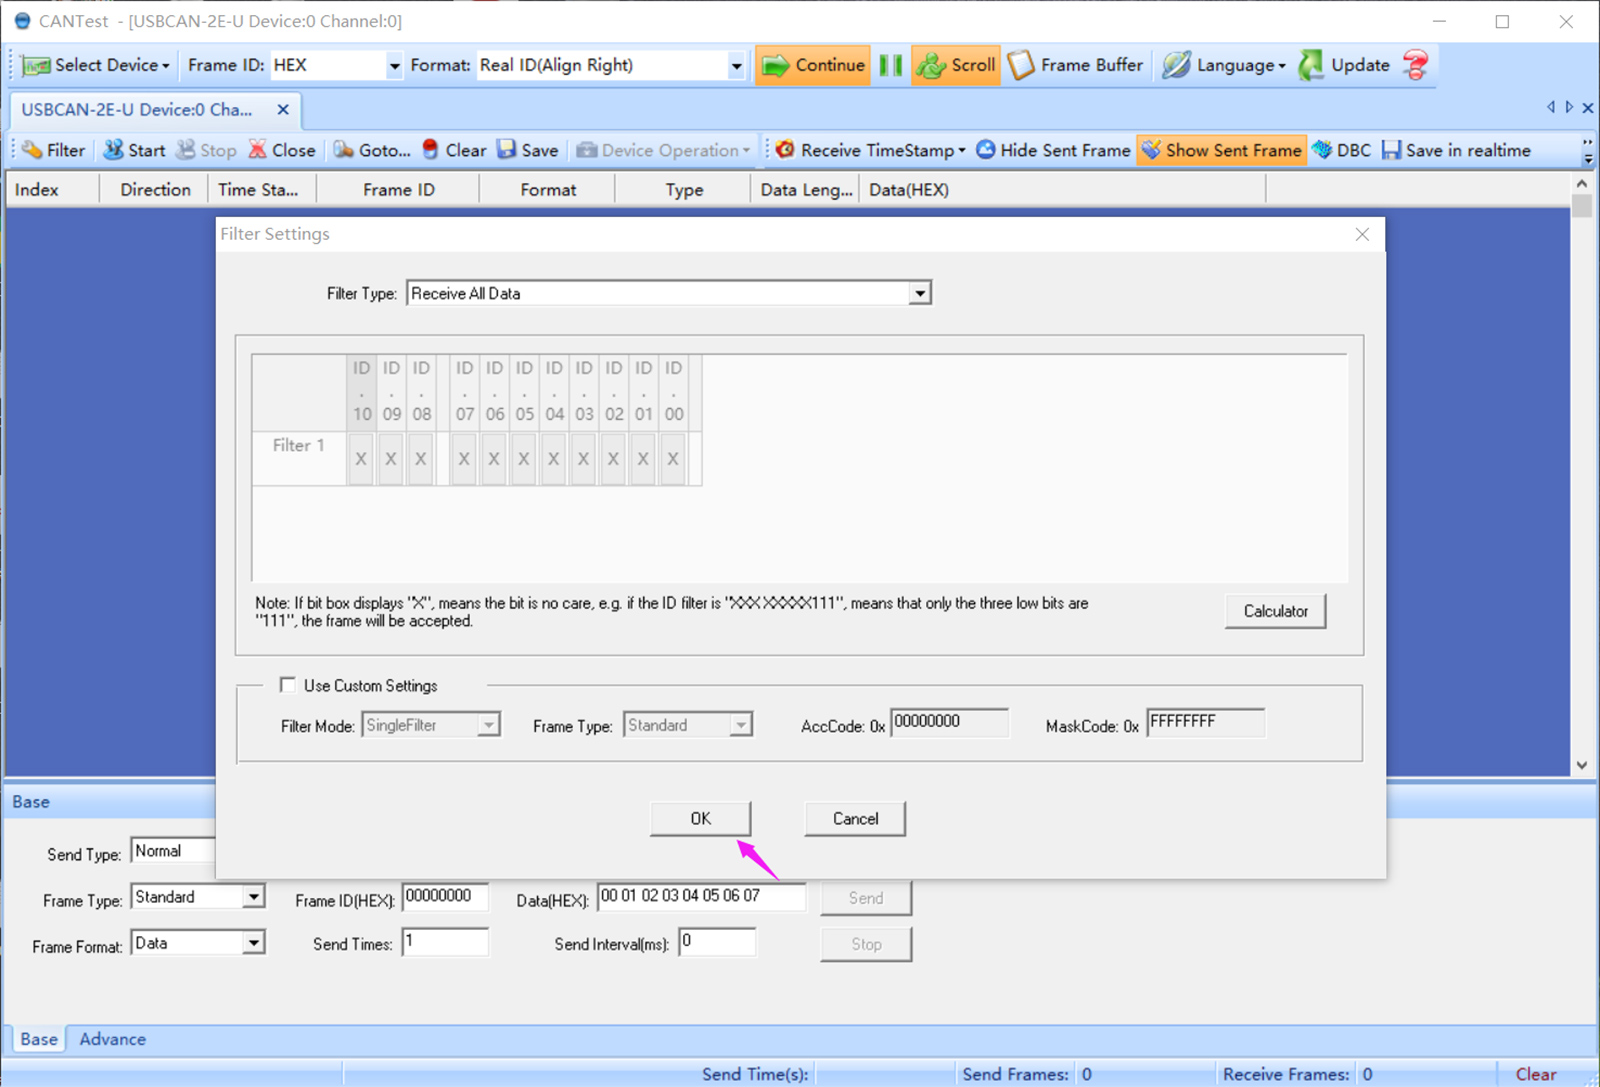Open the Language menu

[1224, 65]
